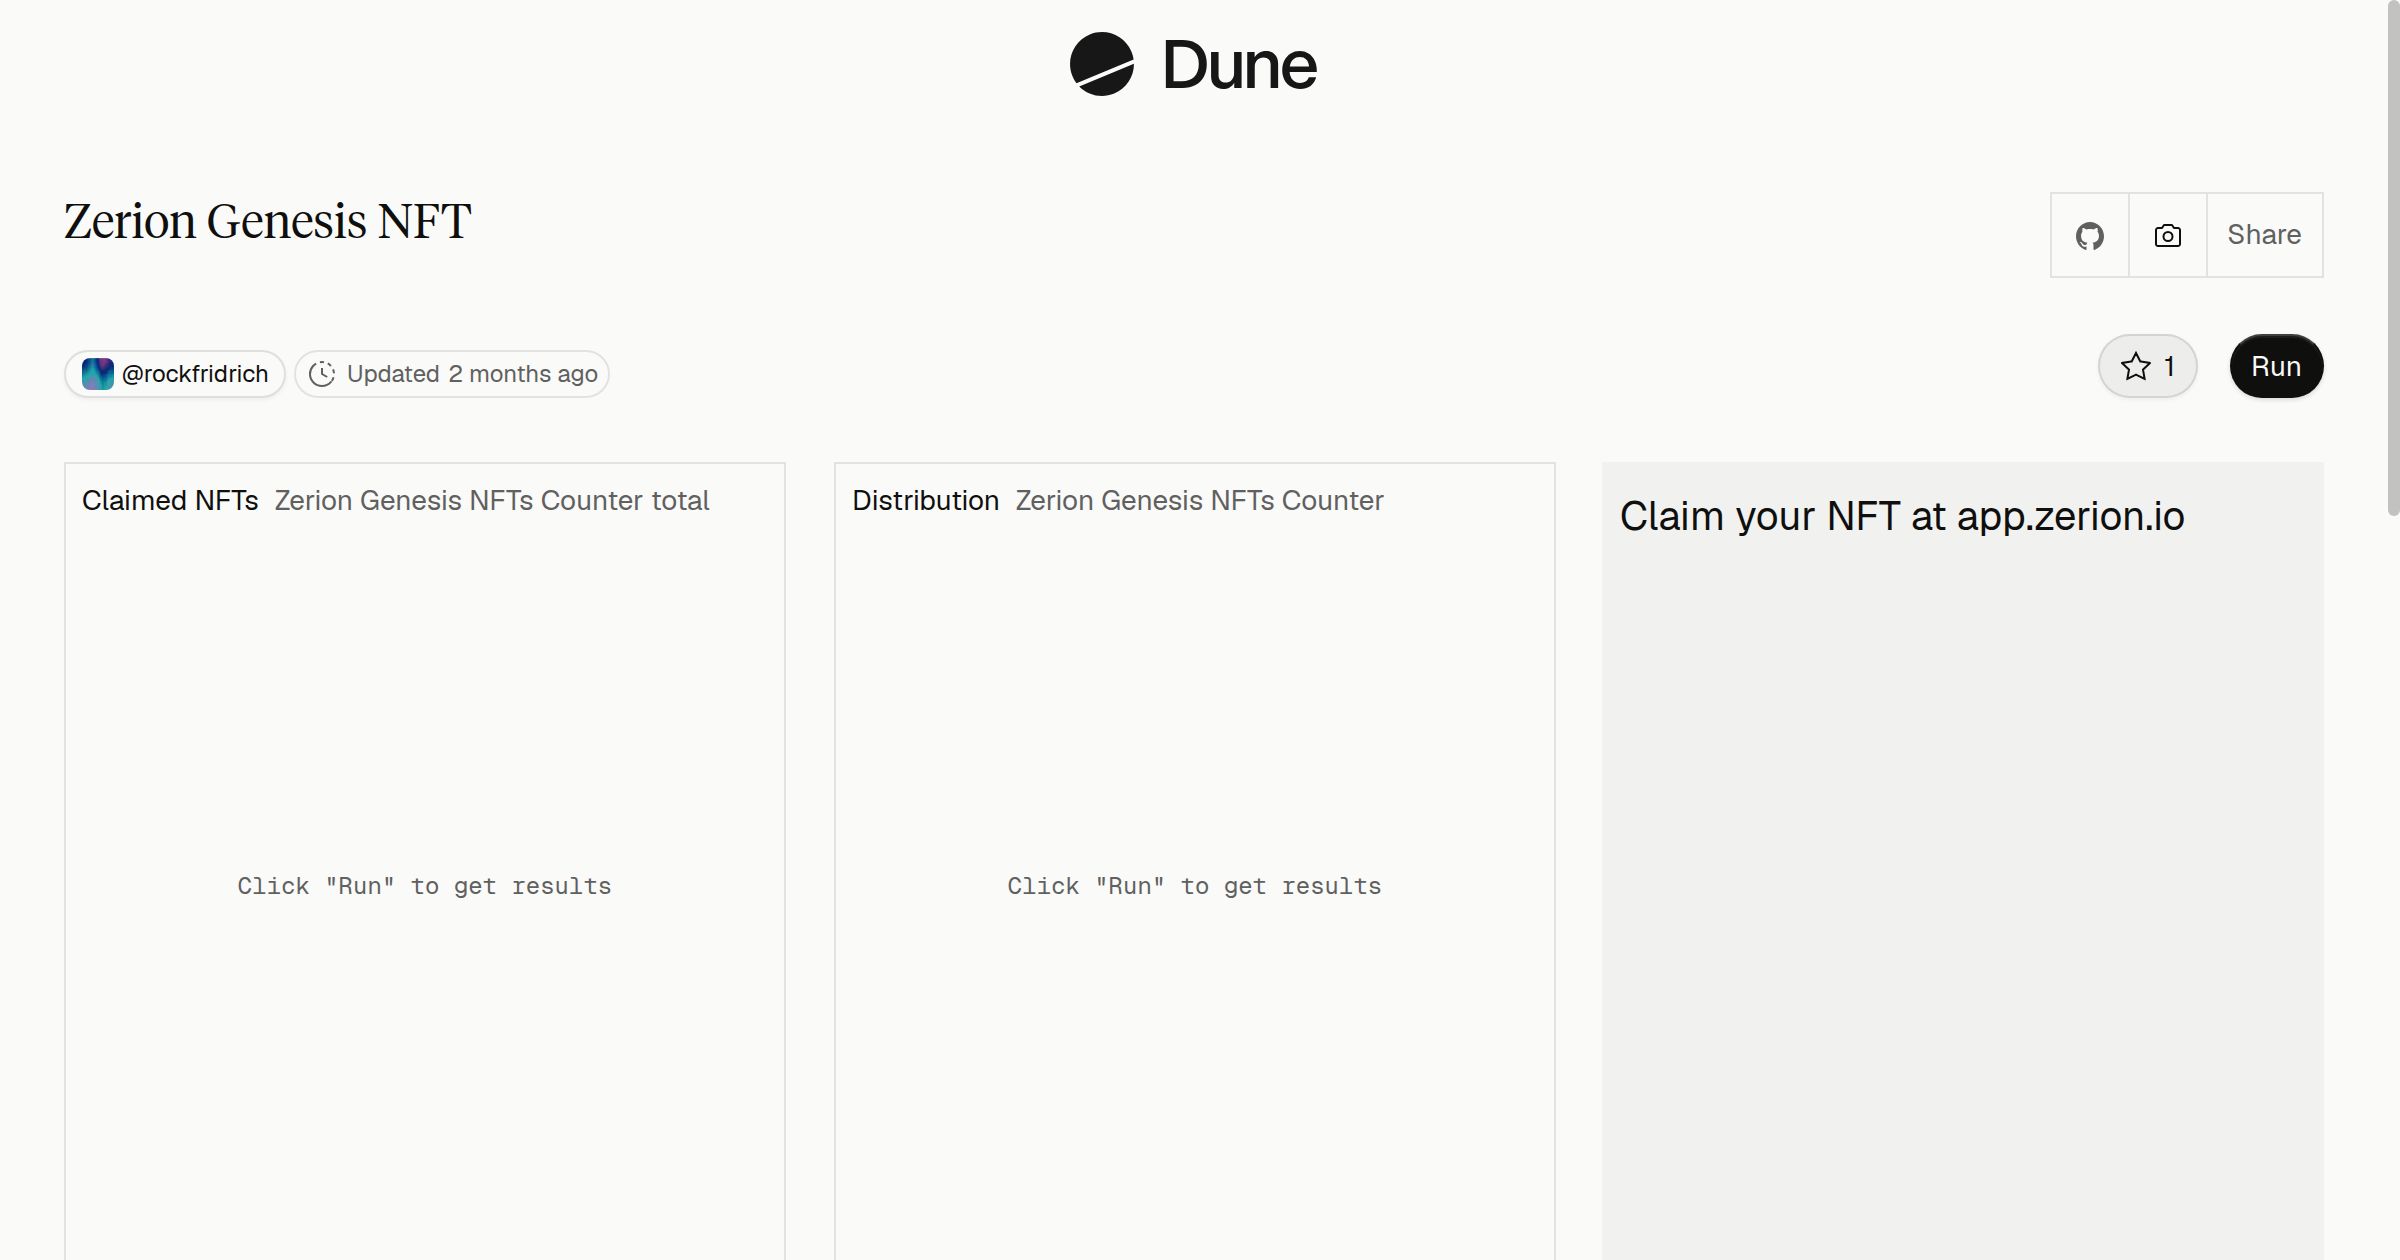Open the Claimed NFTs panel title
This screenshot has width=2400, height=1260.
(170, 500)
